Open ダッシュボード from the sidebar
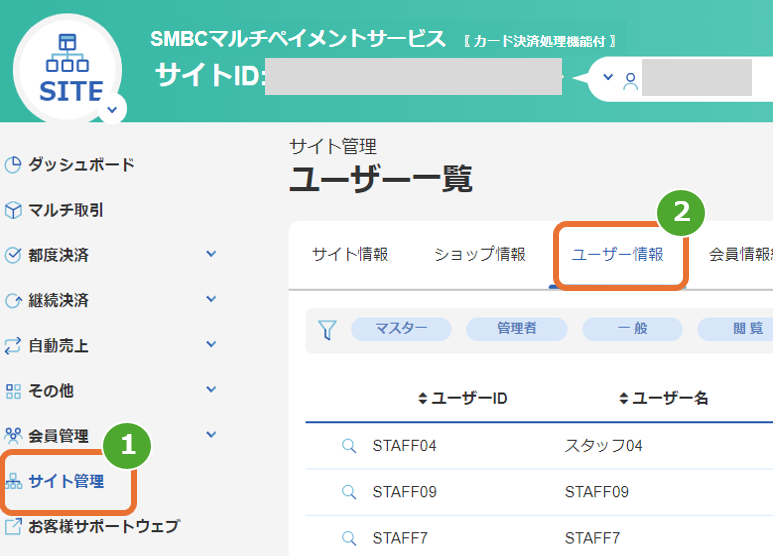Image resolution: width=776 pixels, height=556 pixels. click(80, 165)
